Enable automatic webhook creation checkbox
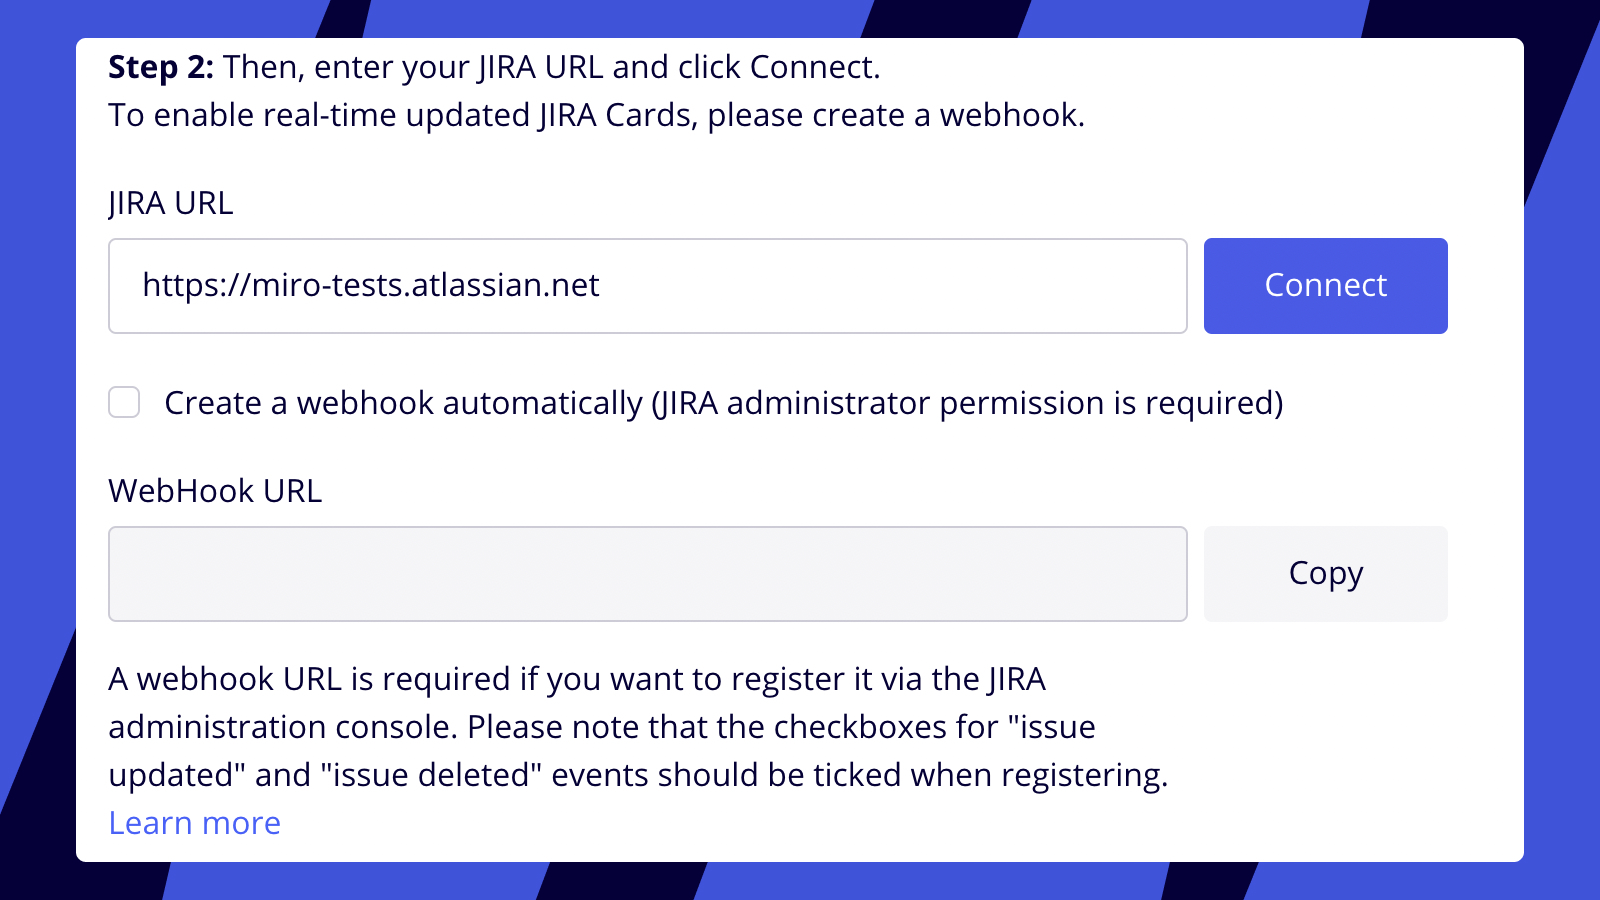Screen dimensions: 1600x900 (124, 403)
